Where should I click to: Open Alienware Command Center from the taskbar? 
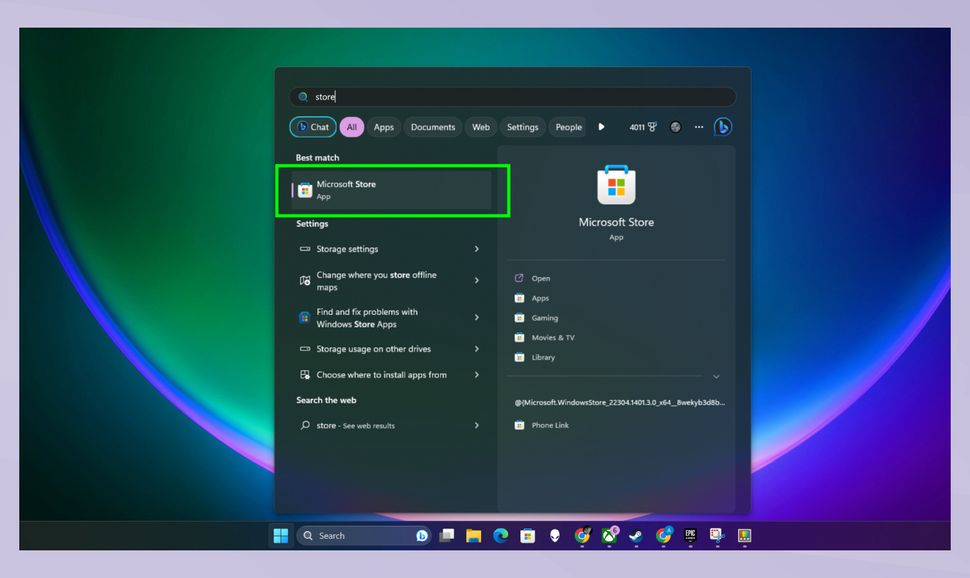[554, 535]
